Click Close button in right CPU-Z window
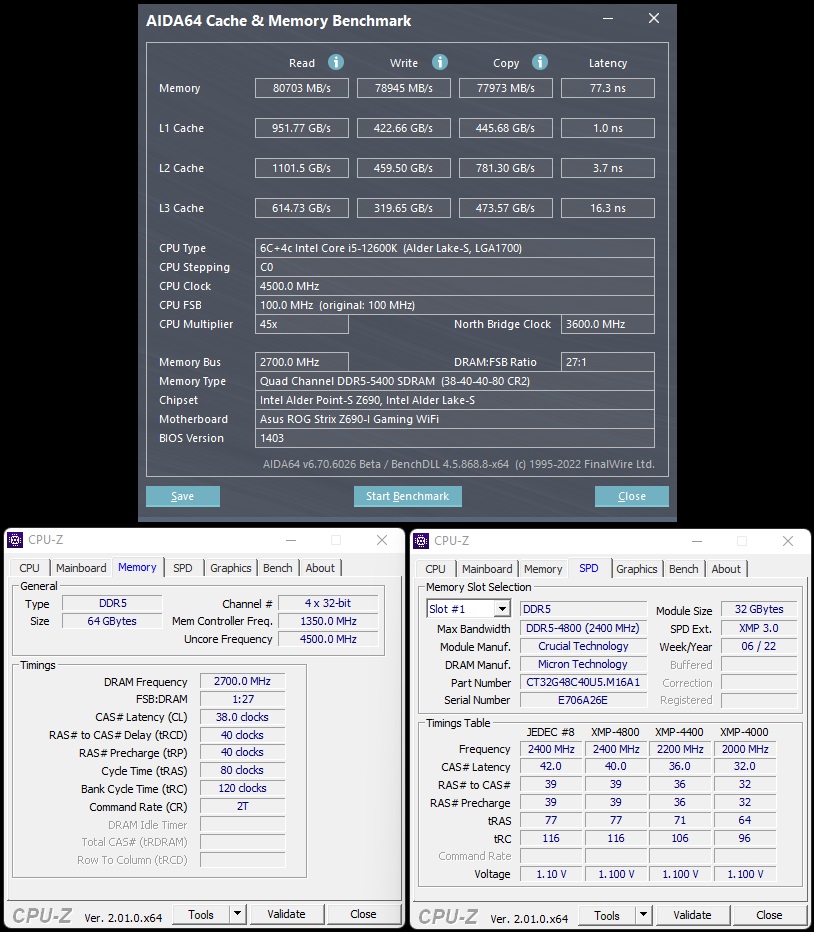 769,915
